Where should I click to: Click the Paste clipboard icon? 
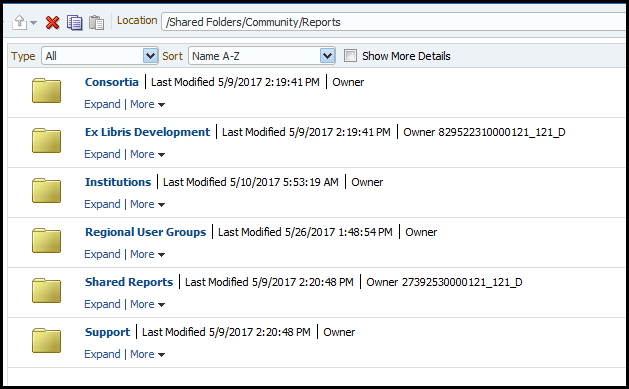point(96,22)
